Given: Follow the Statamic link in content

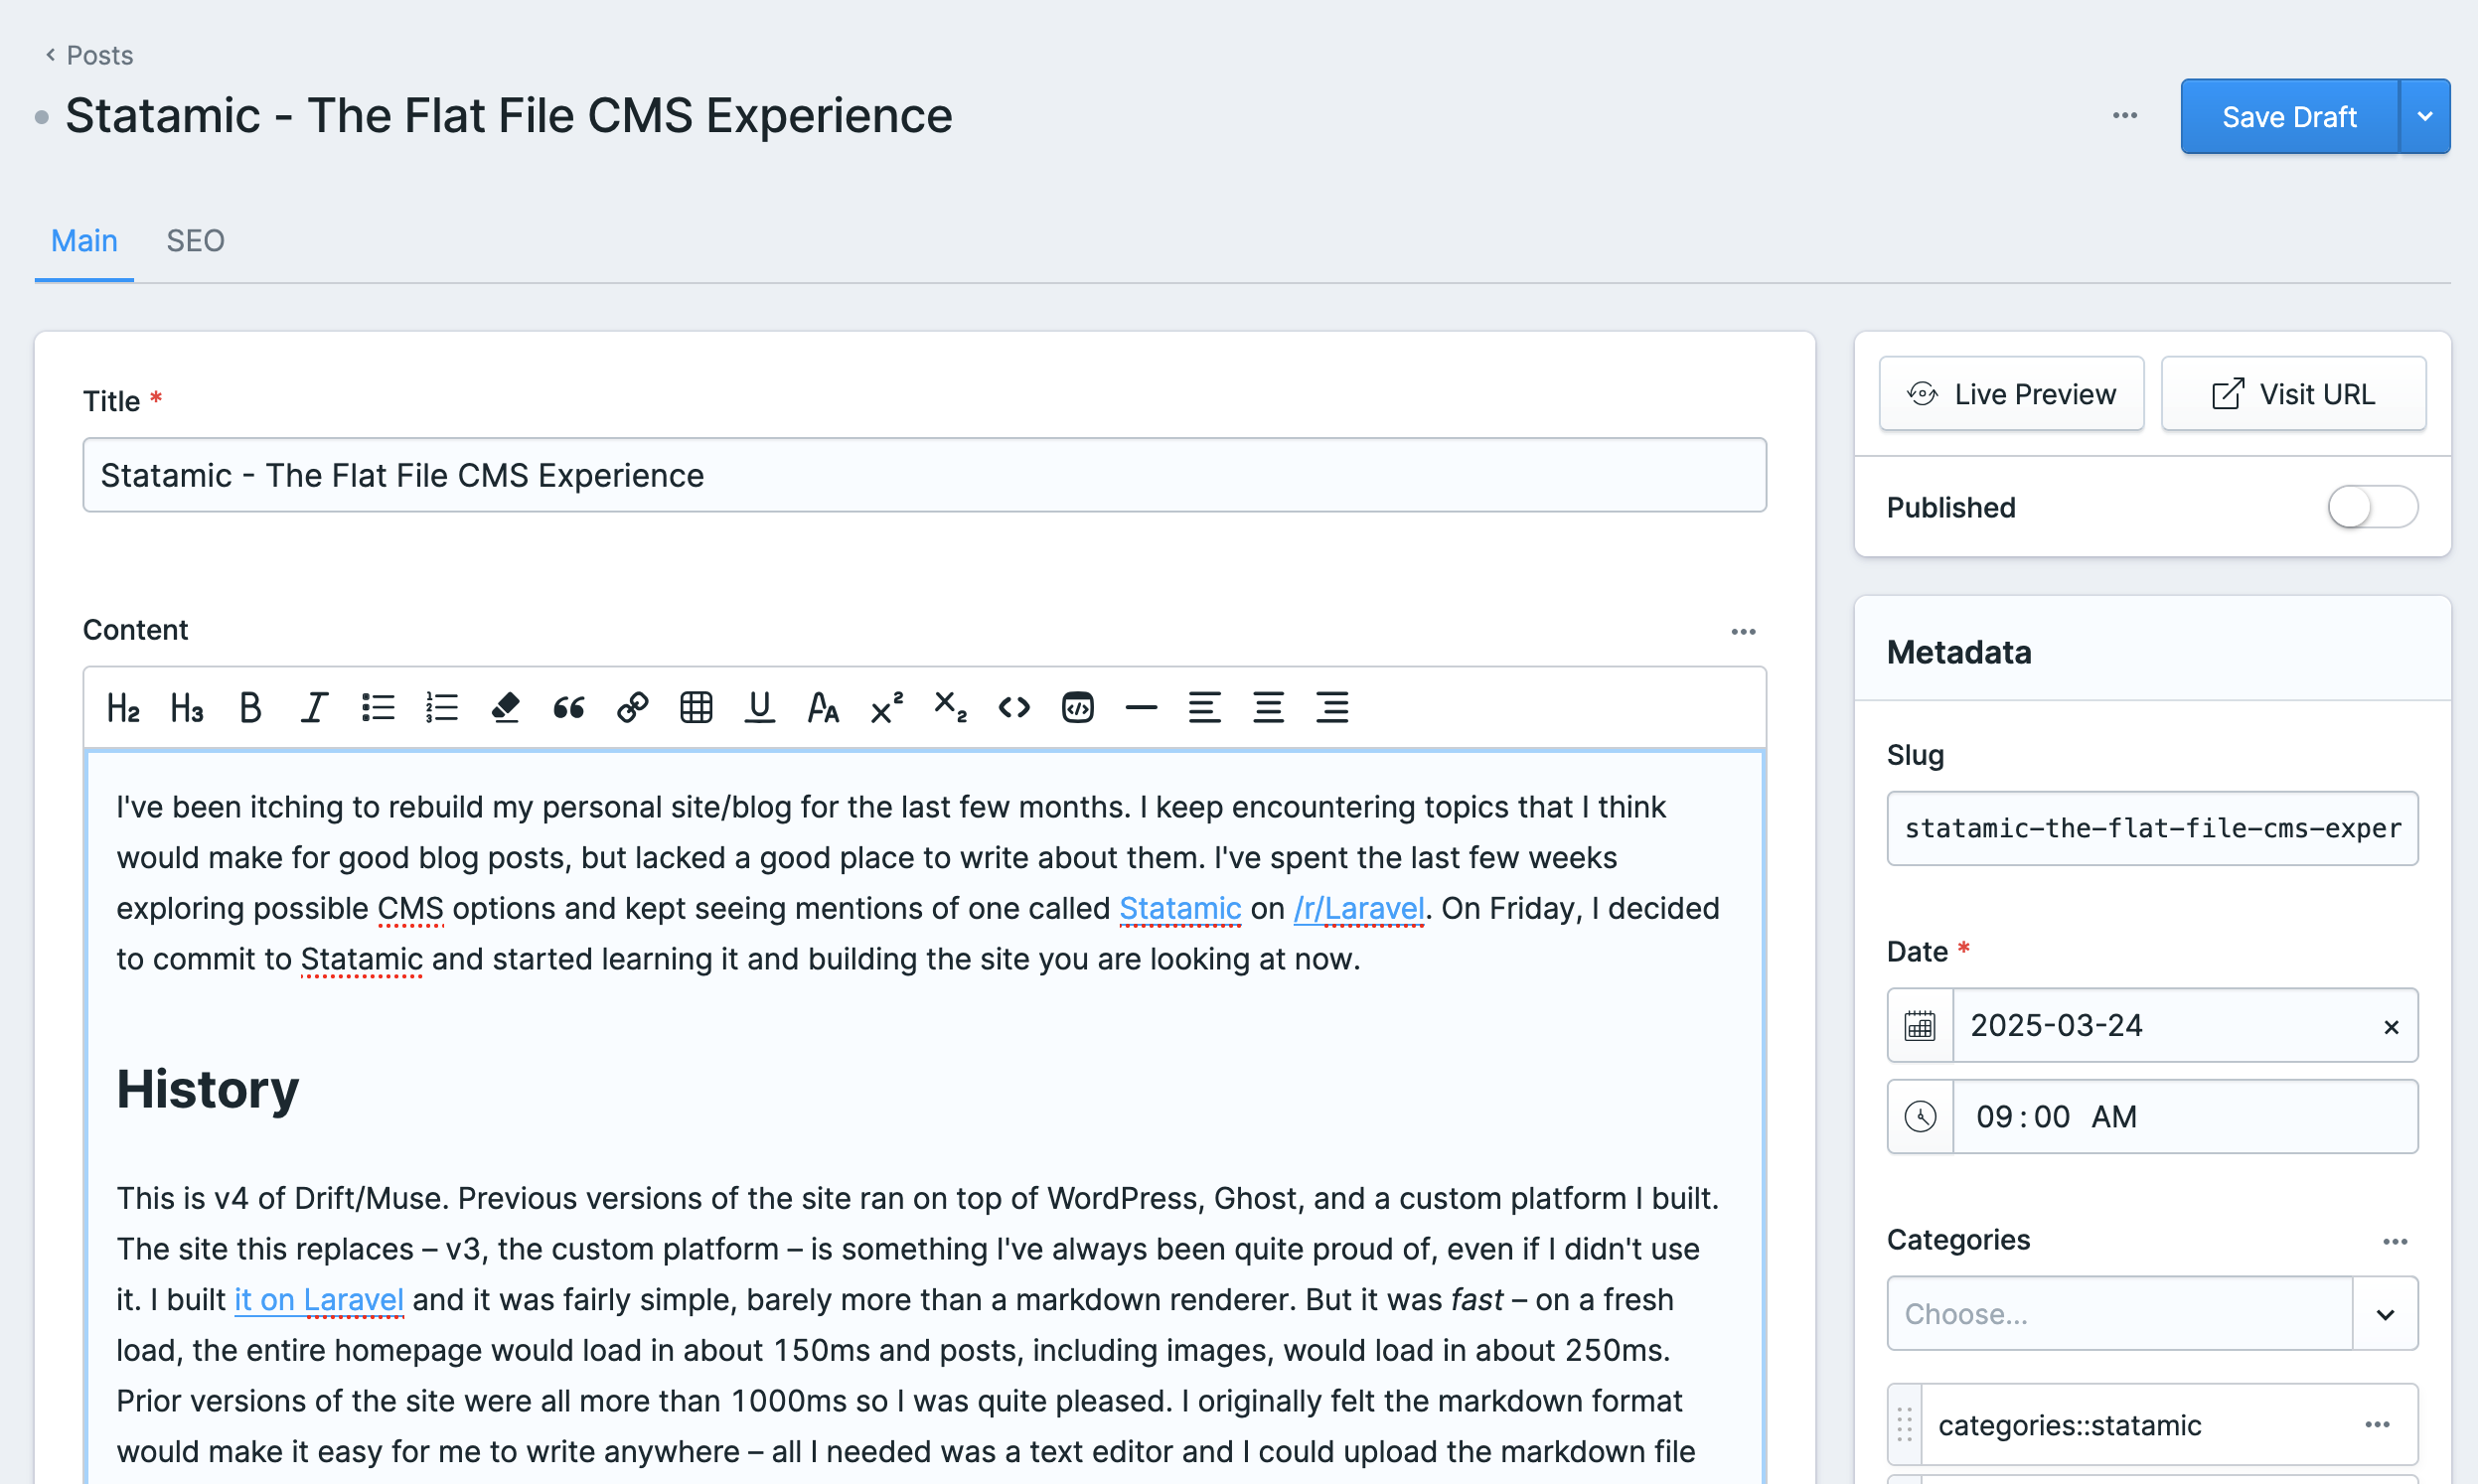Looking at the screenshot, I should (1180, 908).
